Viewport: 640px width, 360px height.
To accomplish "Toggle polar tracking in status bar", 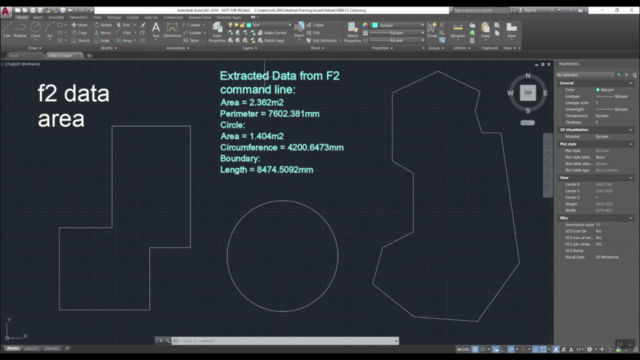I will 511,349.
